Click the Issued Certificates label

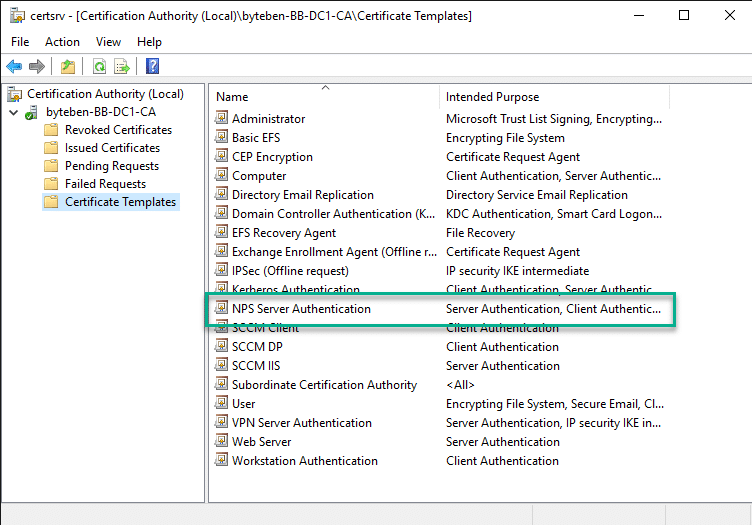[112, 148]
